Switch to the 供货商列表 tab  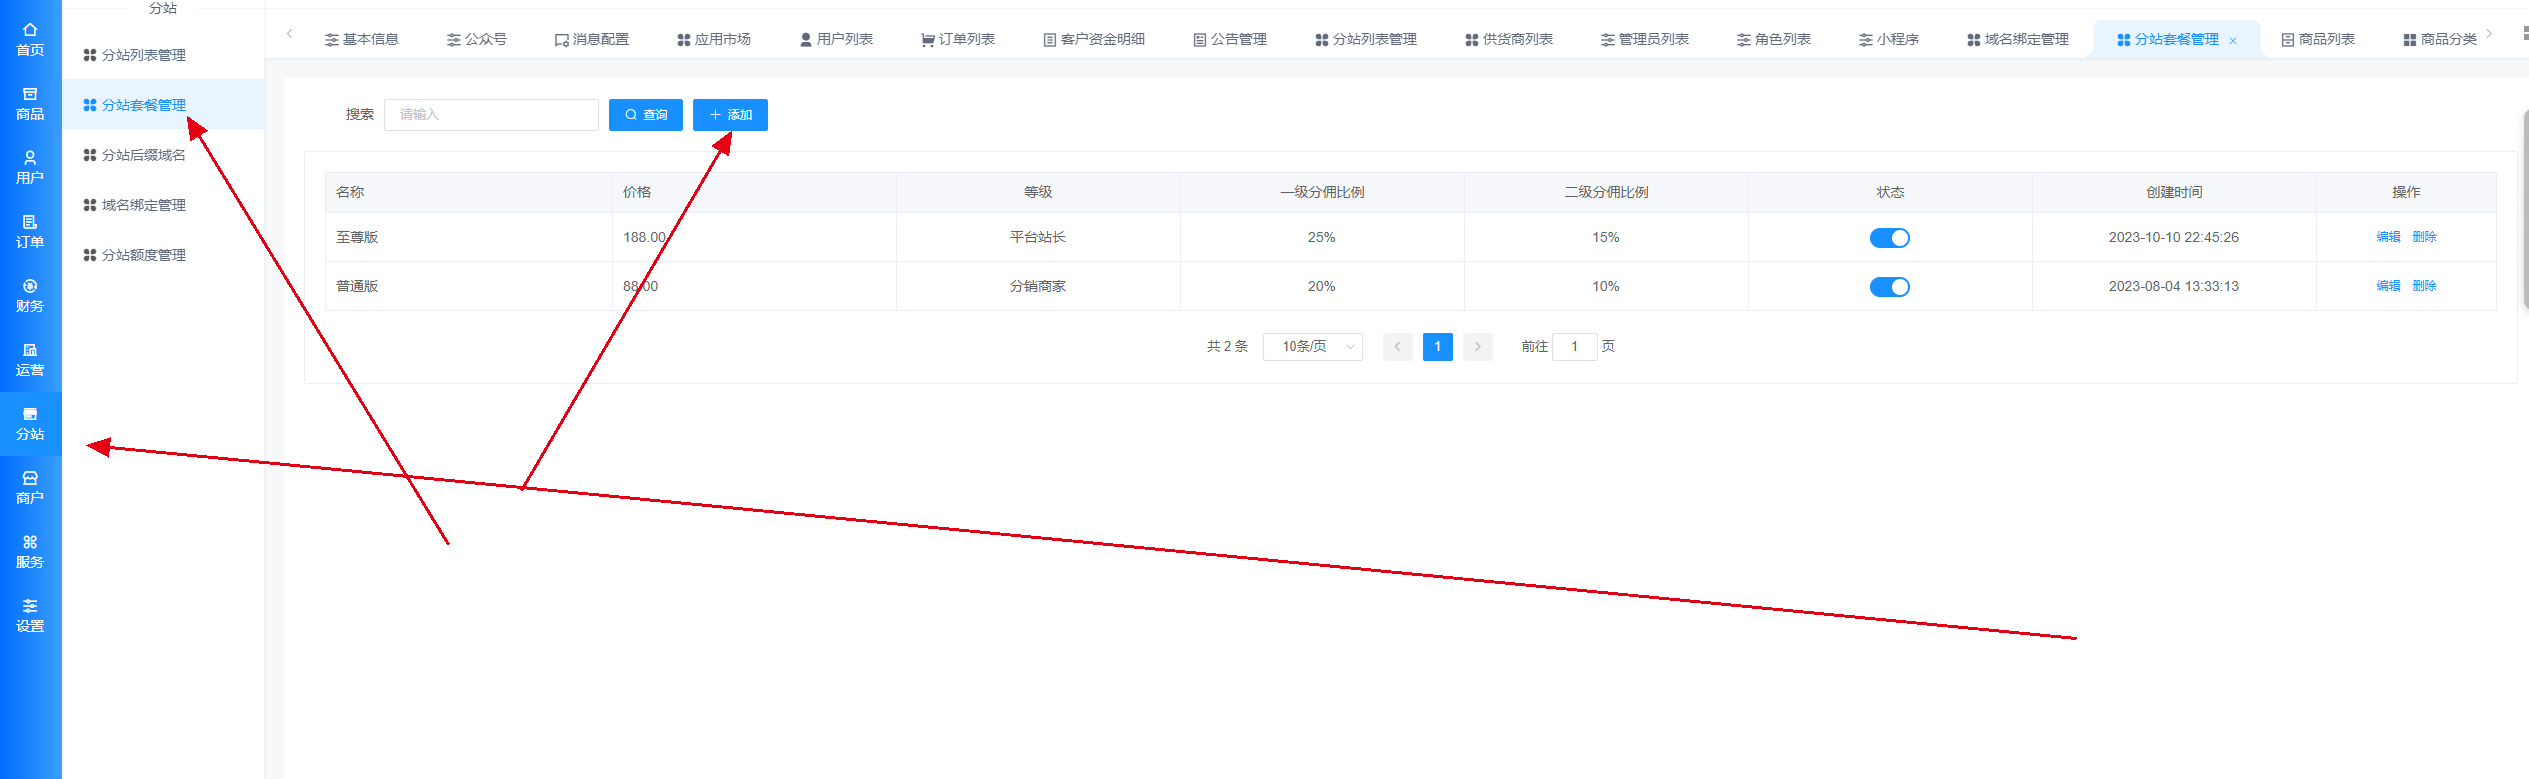pos(1508,39)
